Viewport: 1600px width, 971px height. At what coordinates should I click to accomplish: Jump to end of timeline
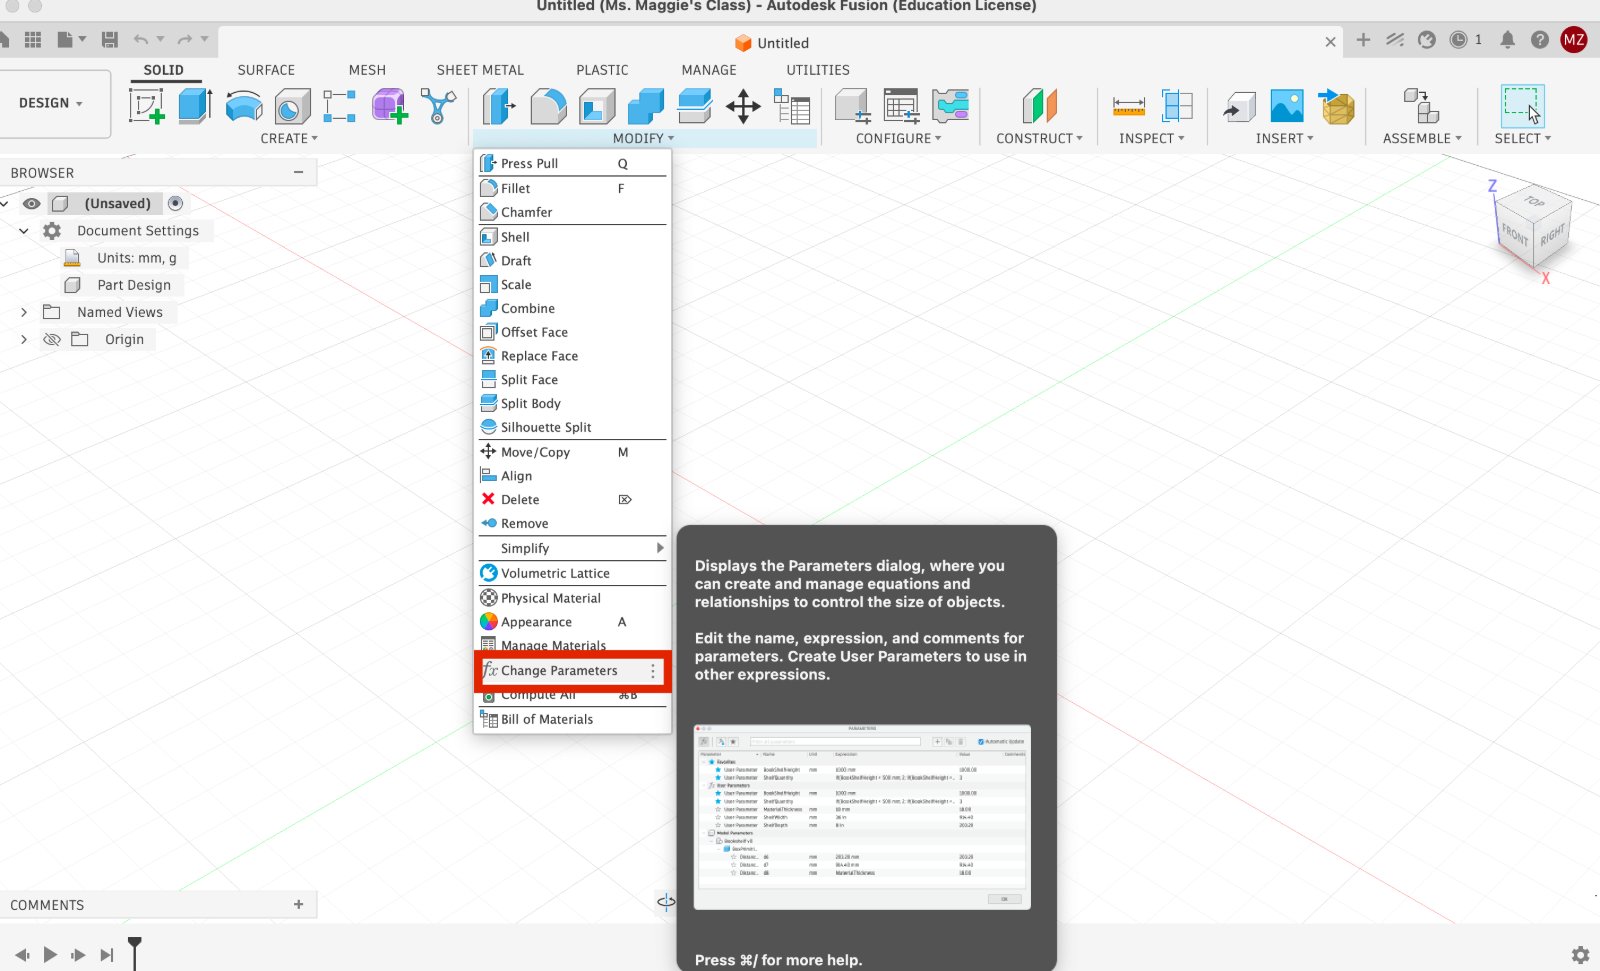pos(107,954)
